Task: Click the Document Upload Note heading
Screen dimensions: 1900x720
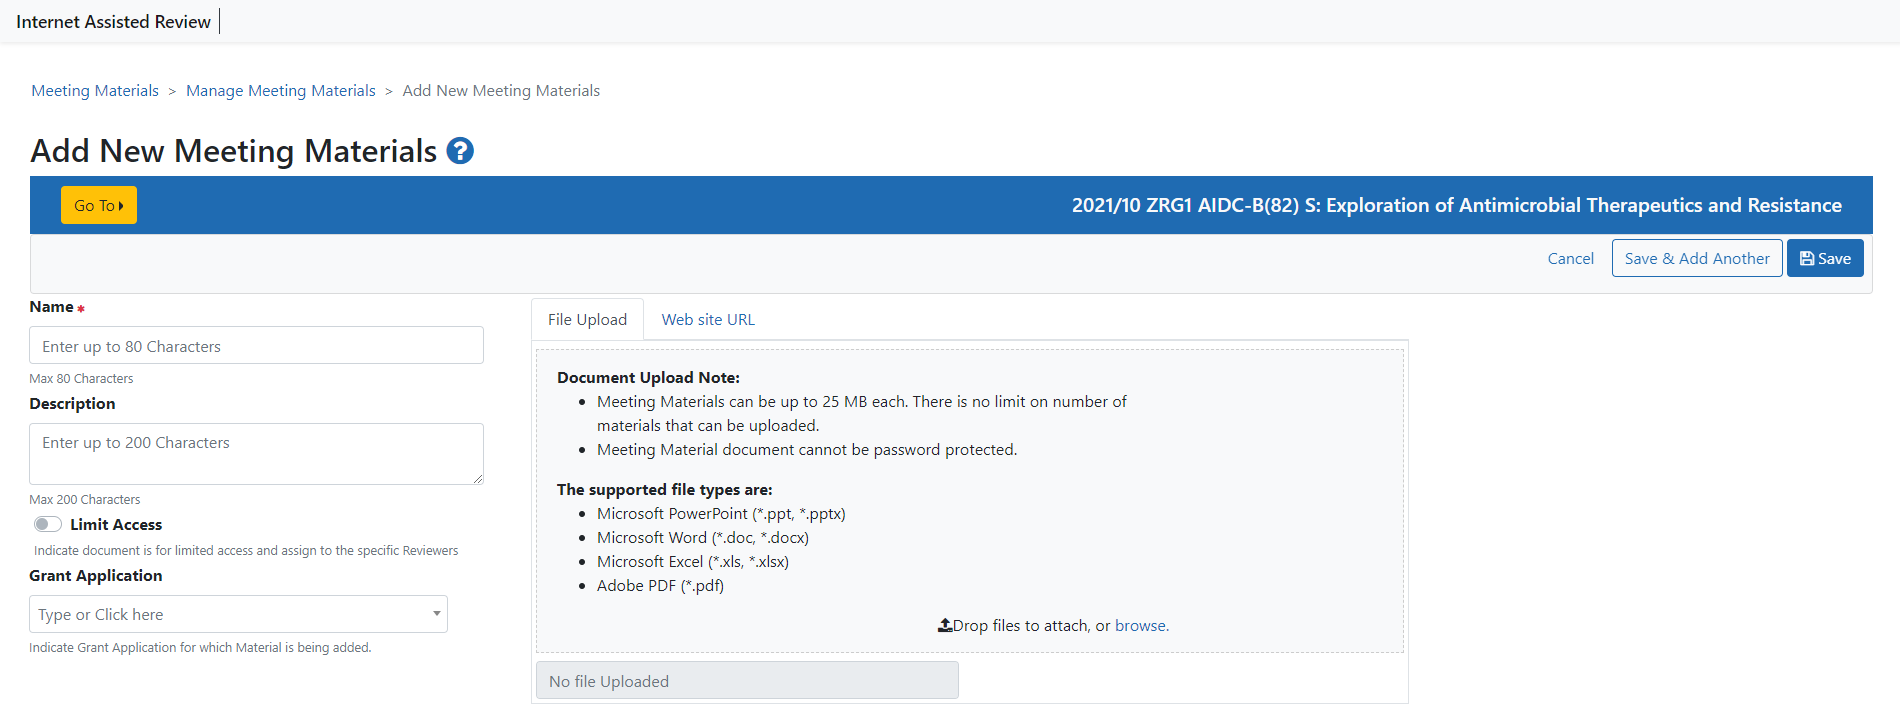Action: pyautogui.click(x=648, y=377)
